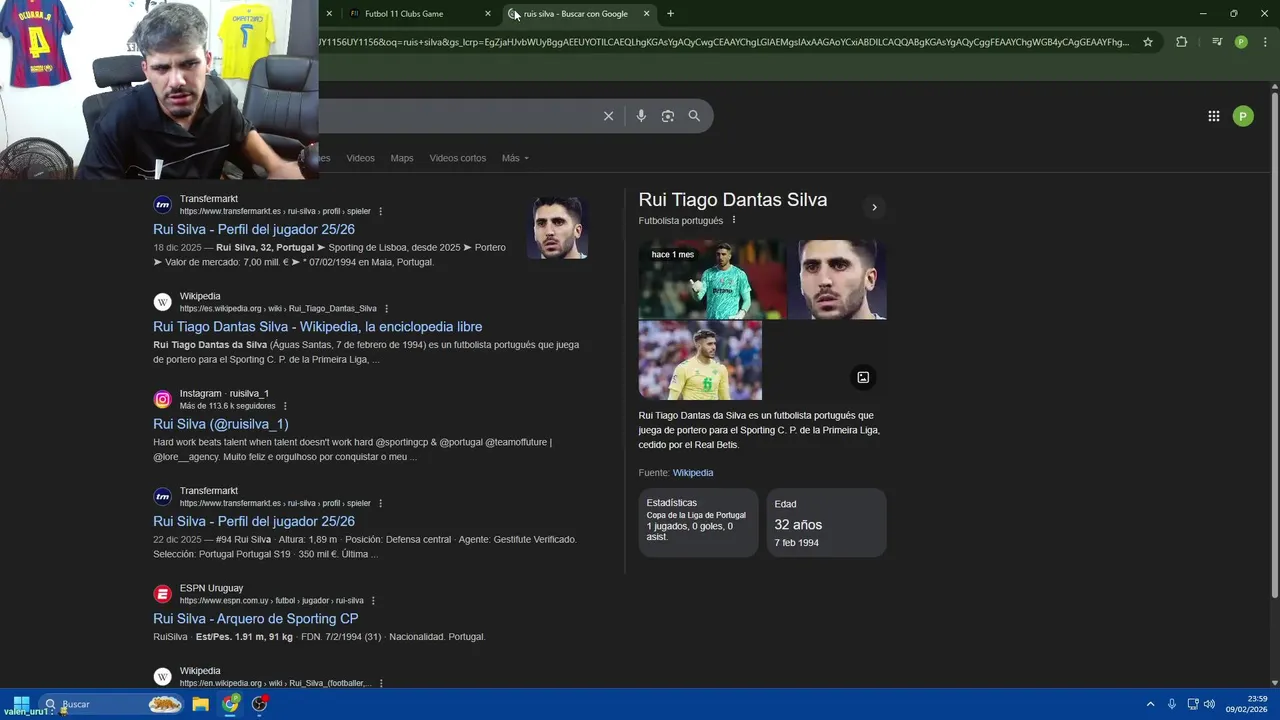Open the Google account avatar
This screenshot has width=1280, height=720.
tap(1243, 116)
